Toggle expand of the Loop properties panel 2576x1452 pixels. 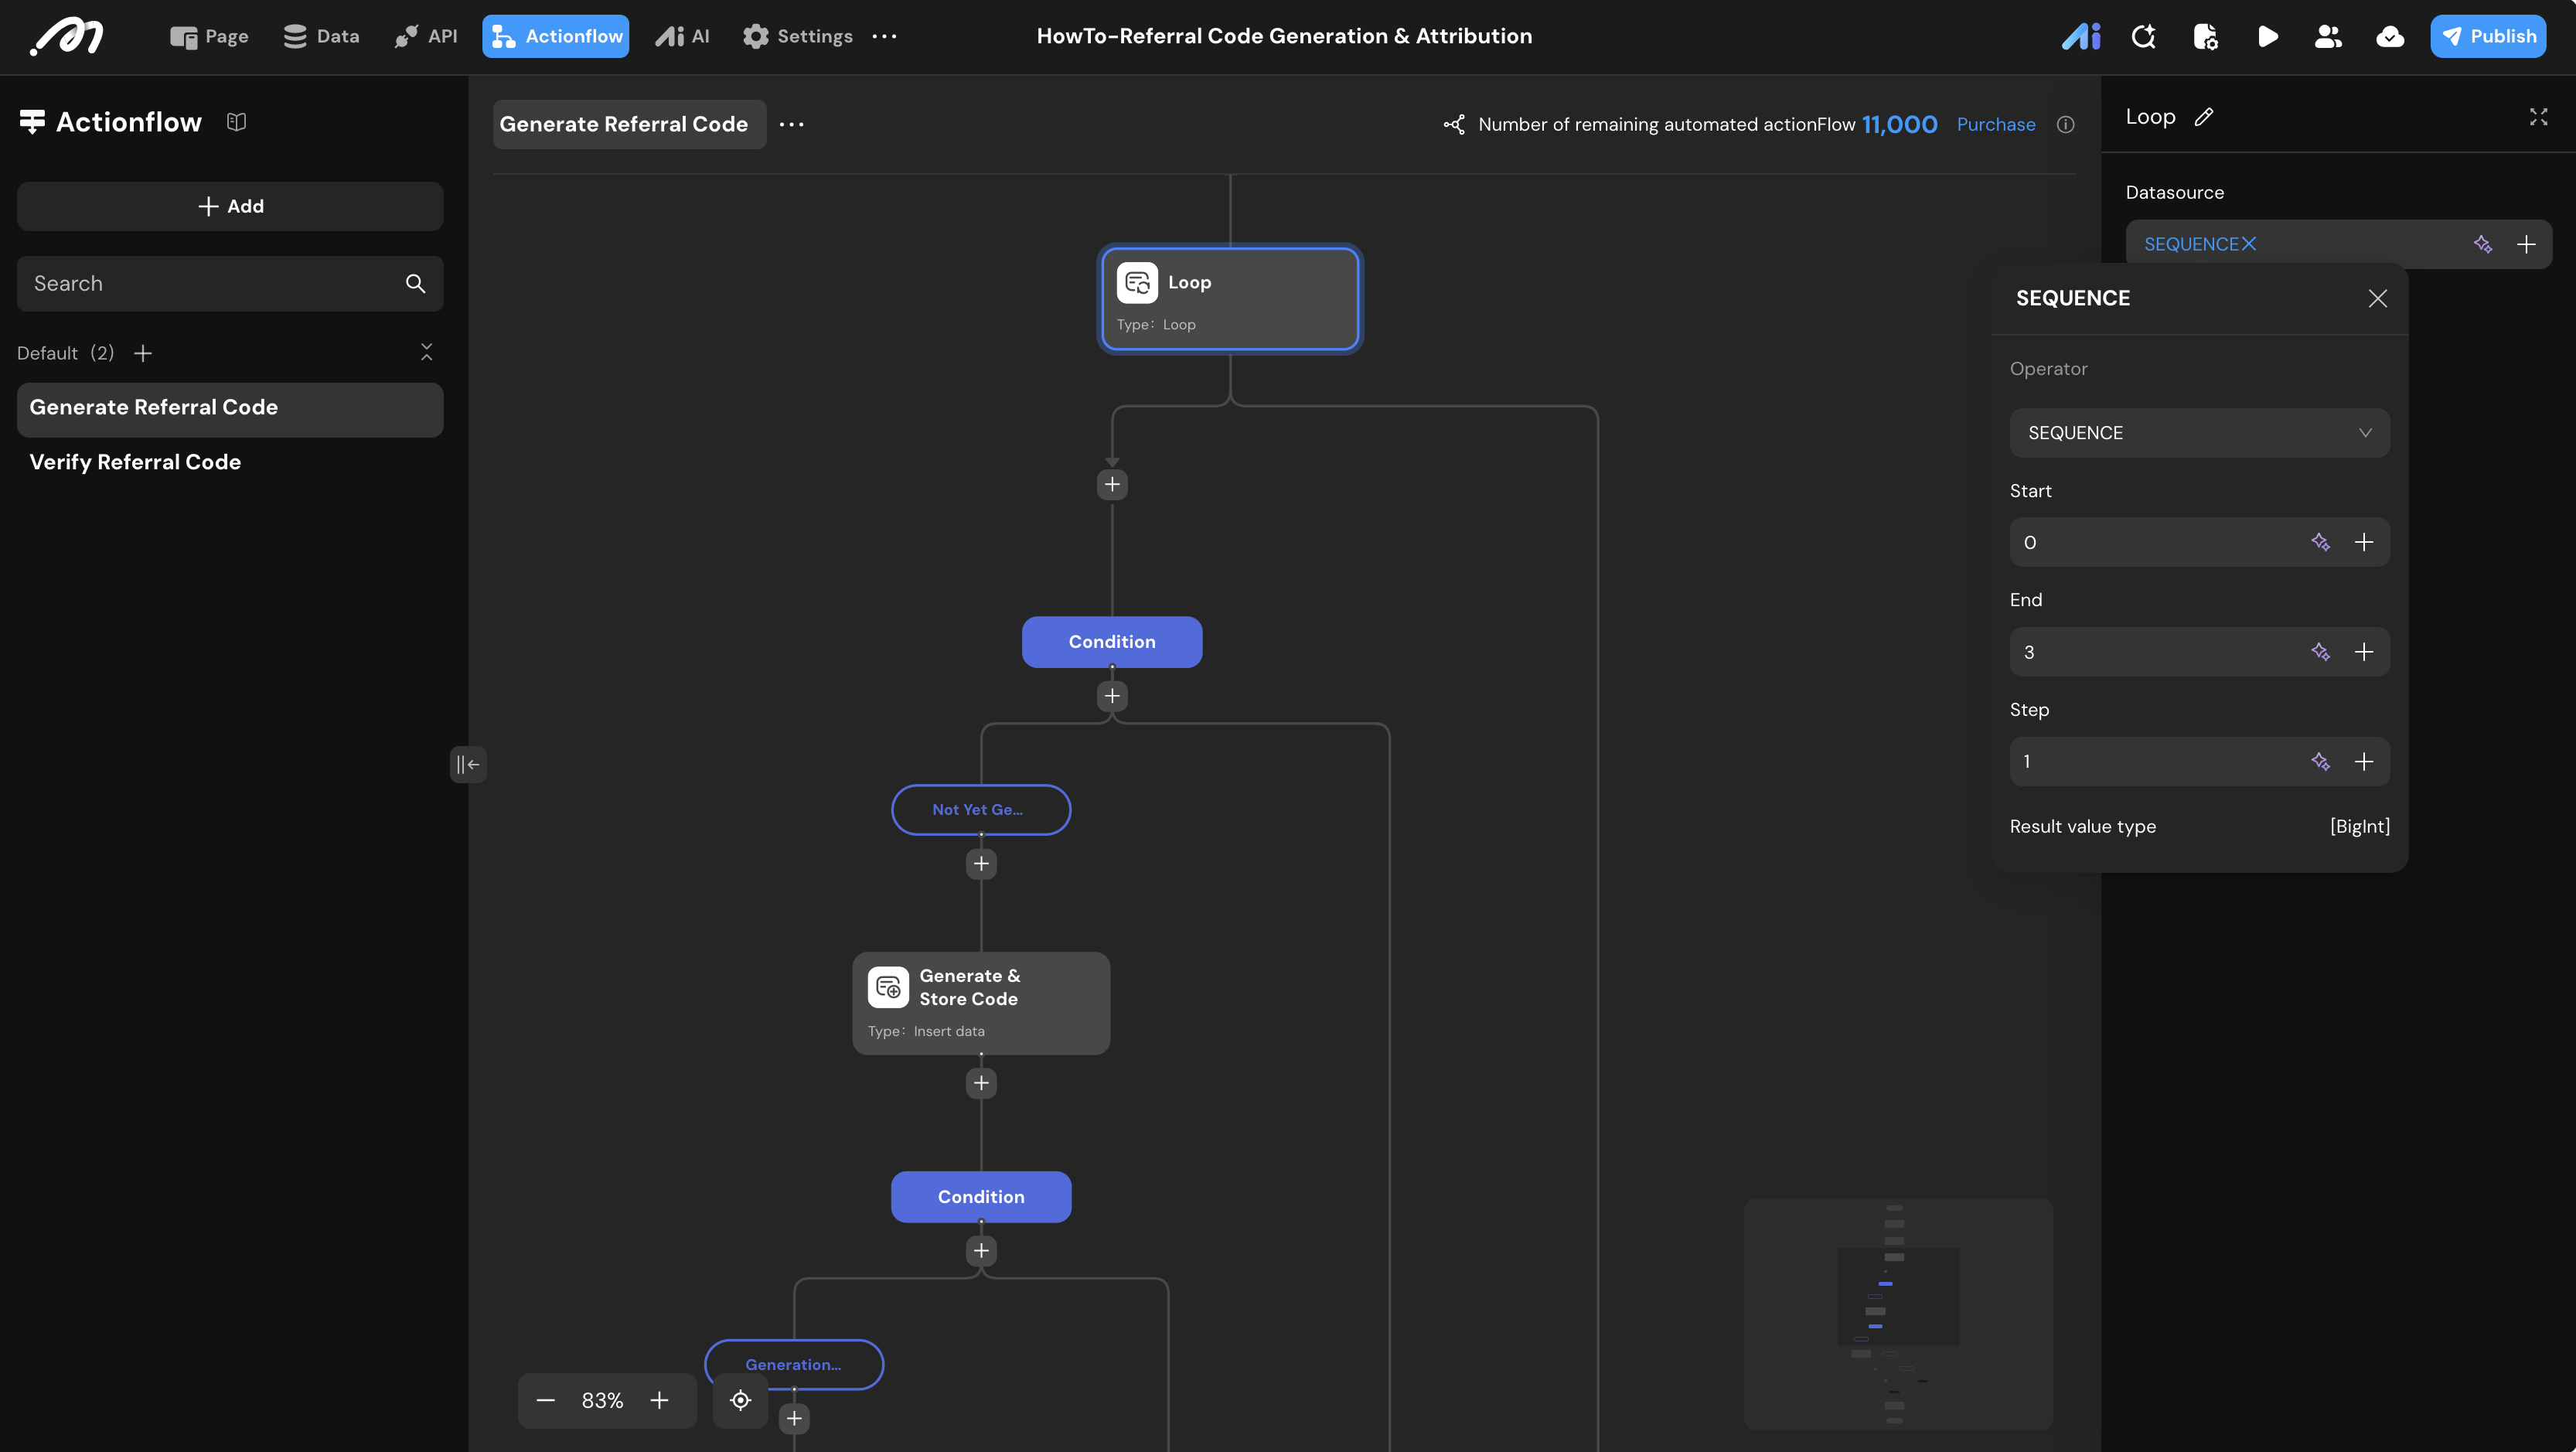2538,117
